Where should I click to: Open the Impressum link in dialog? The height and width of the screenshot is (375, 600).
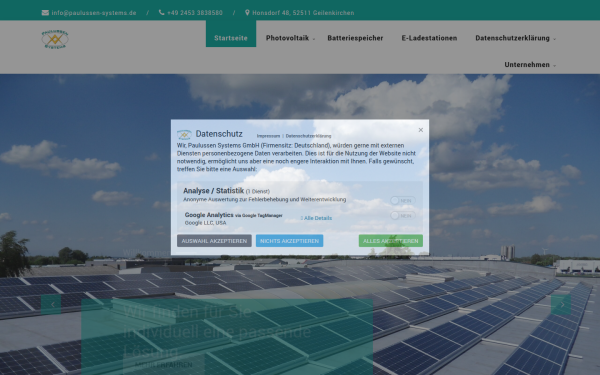click(268, 136)
